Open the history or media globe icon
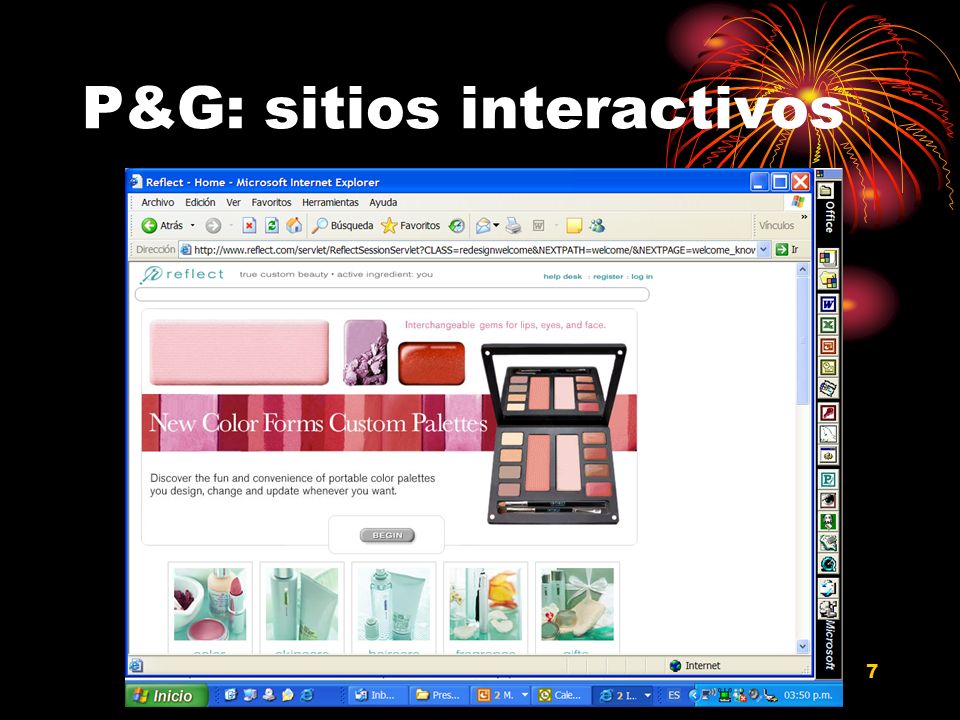Image resolution: width=960 pixels, height=720 pixels. [x=457, y=226]
